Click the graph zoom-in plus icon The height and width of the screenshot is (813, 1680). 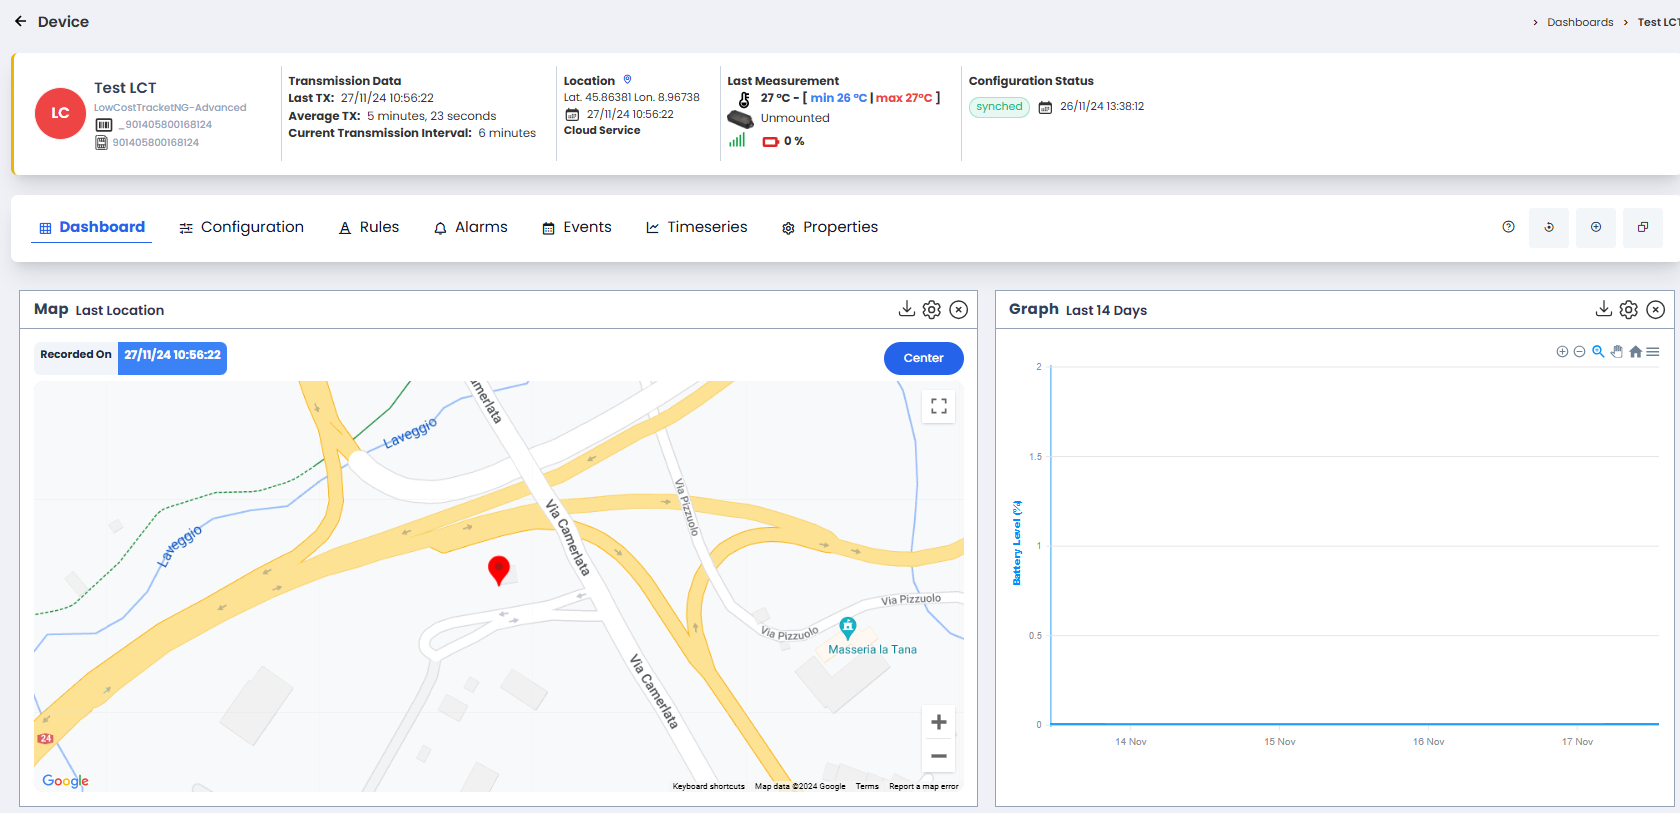[x=1562, y=351]
